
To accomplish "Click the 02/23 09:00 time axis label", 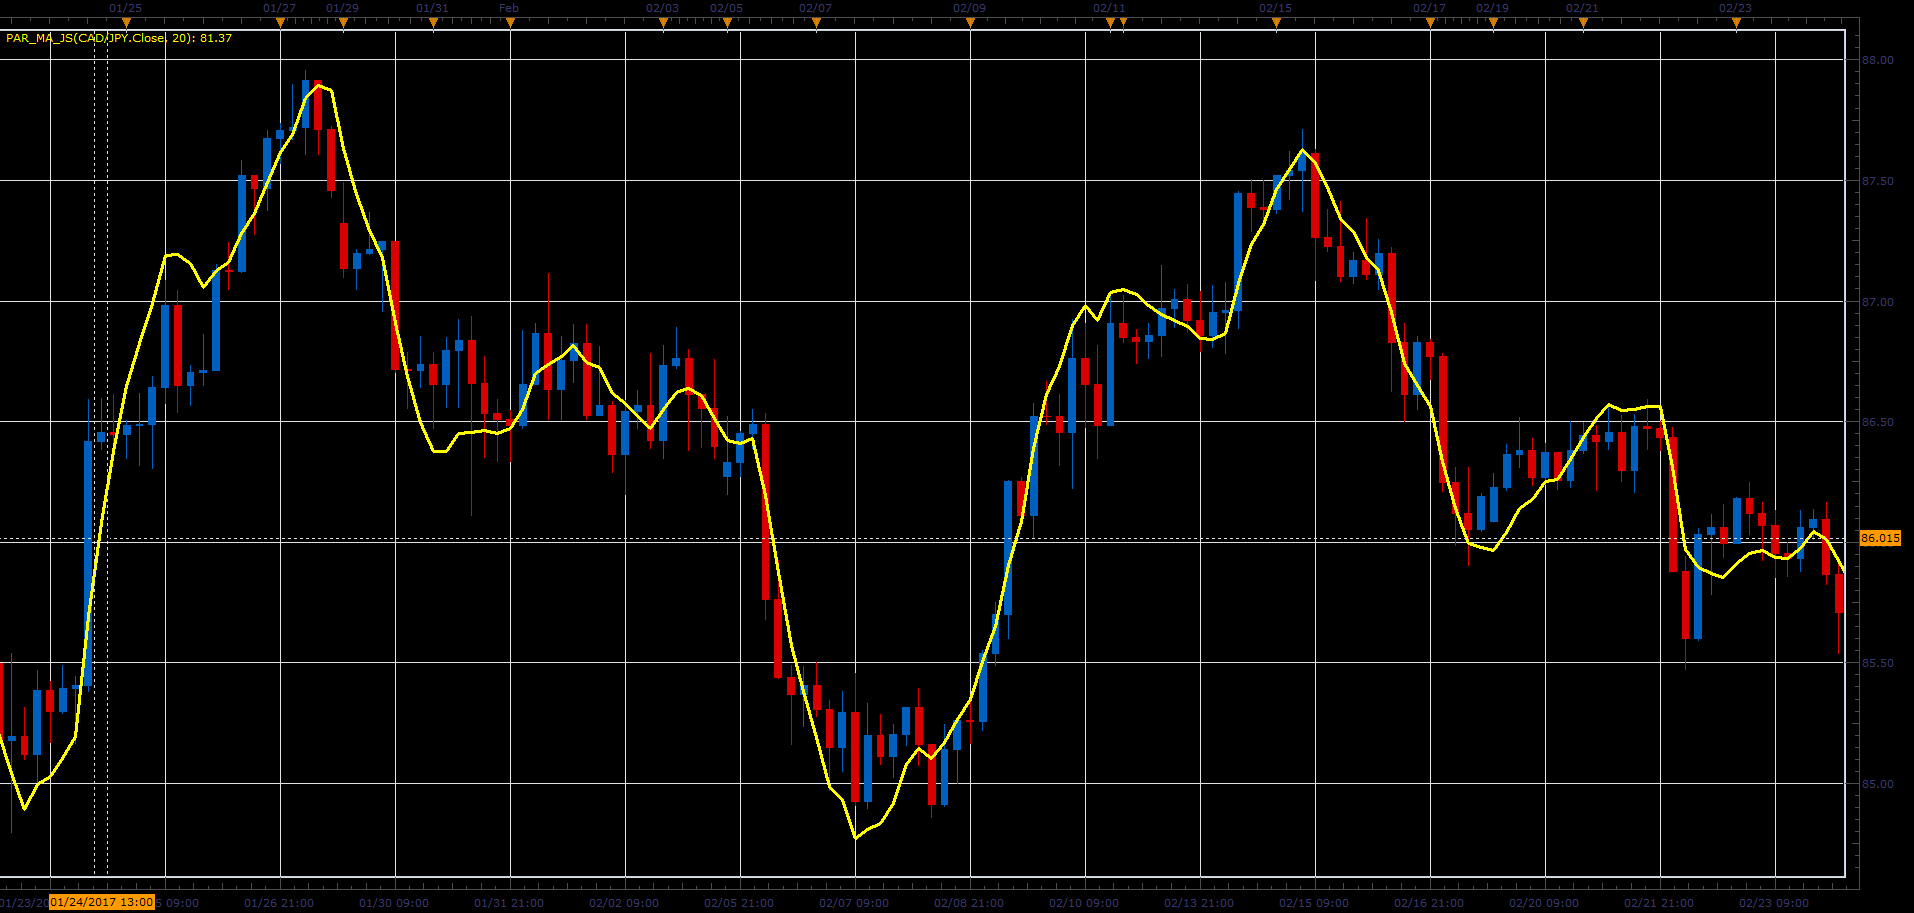I will click(x=1774, y=903).
